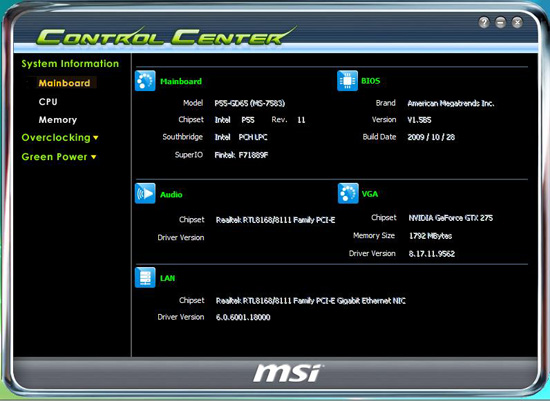
Task: Click the SuperIO label
Action: tap(189, 155)
